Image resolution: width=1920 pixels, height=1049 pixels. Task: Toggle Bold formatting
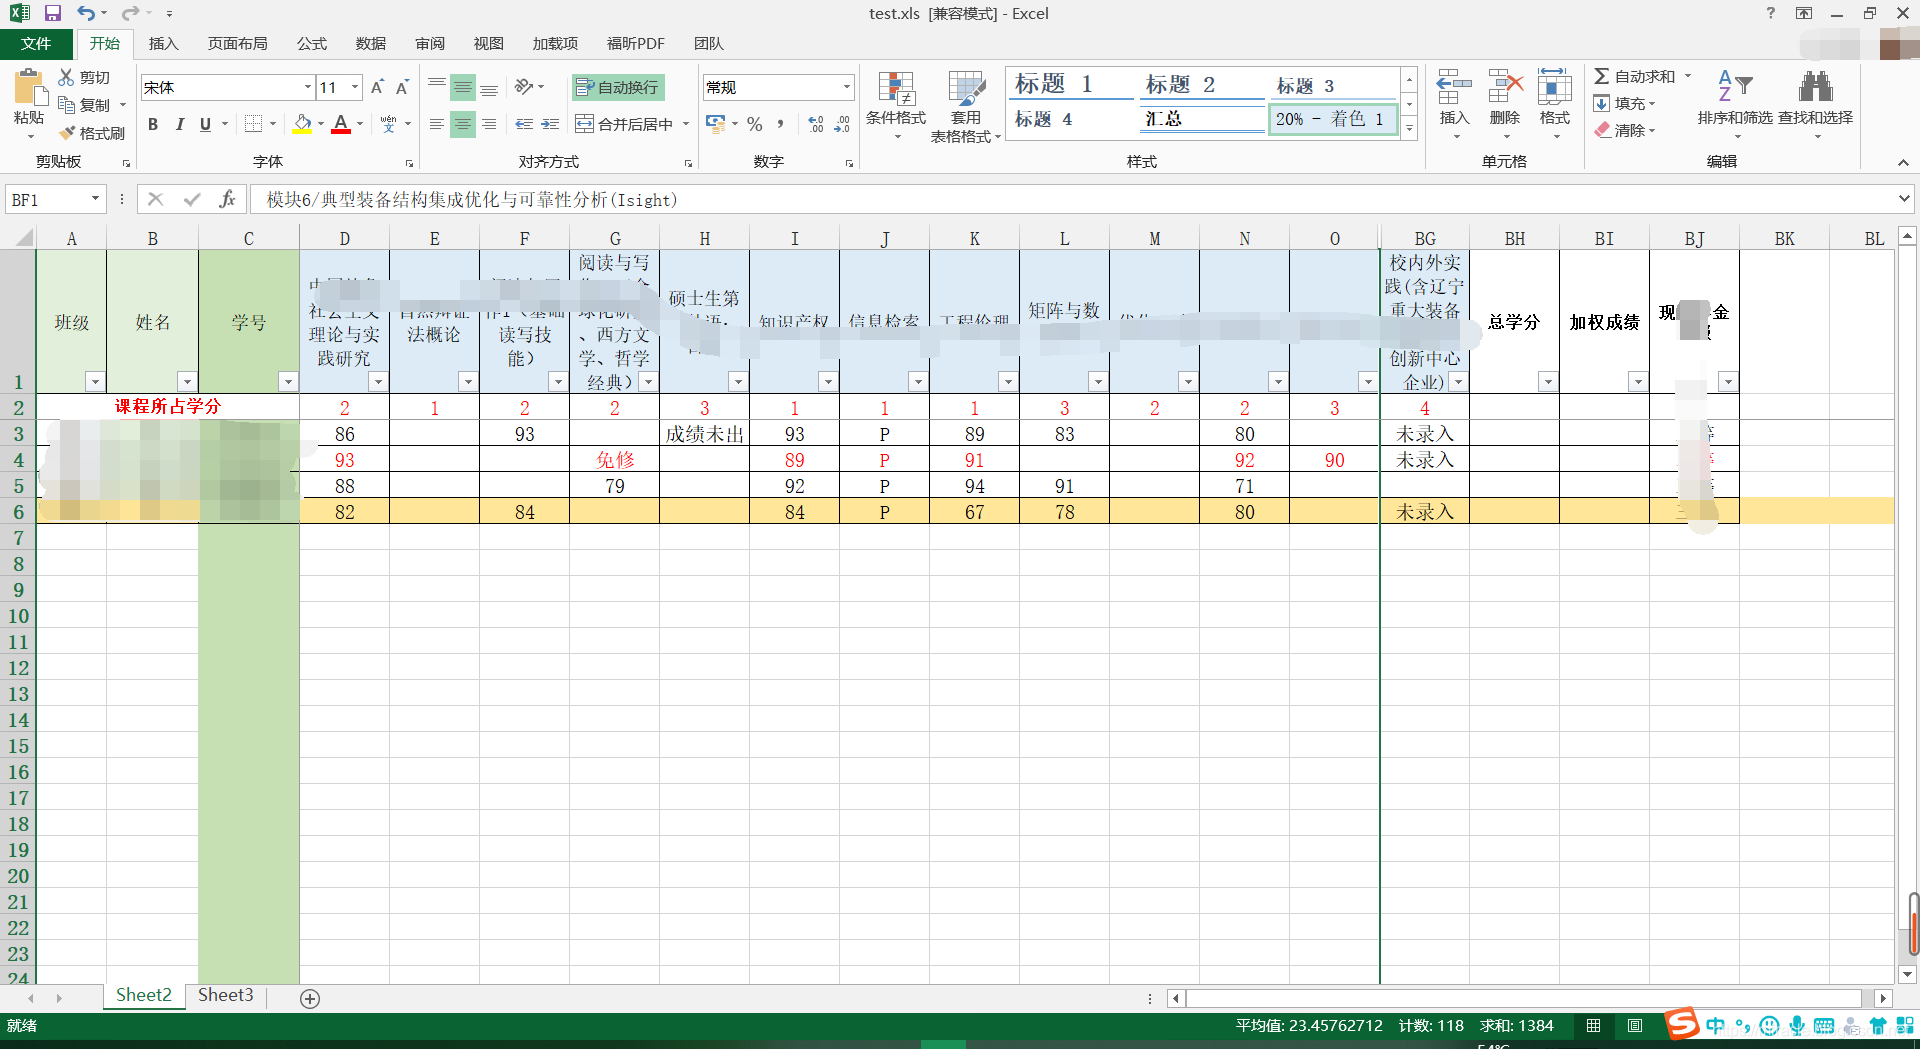point(153,124)
